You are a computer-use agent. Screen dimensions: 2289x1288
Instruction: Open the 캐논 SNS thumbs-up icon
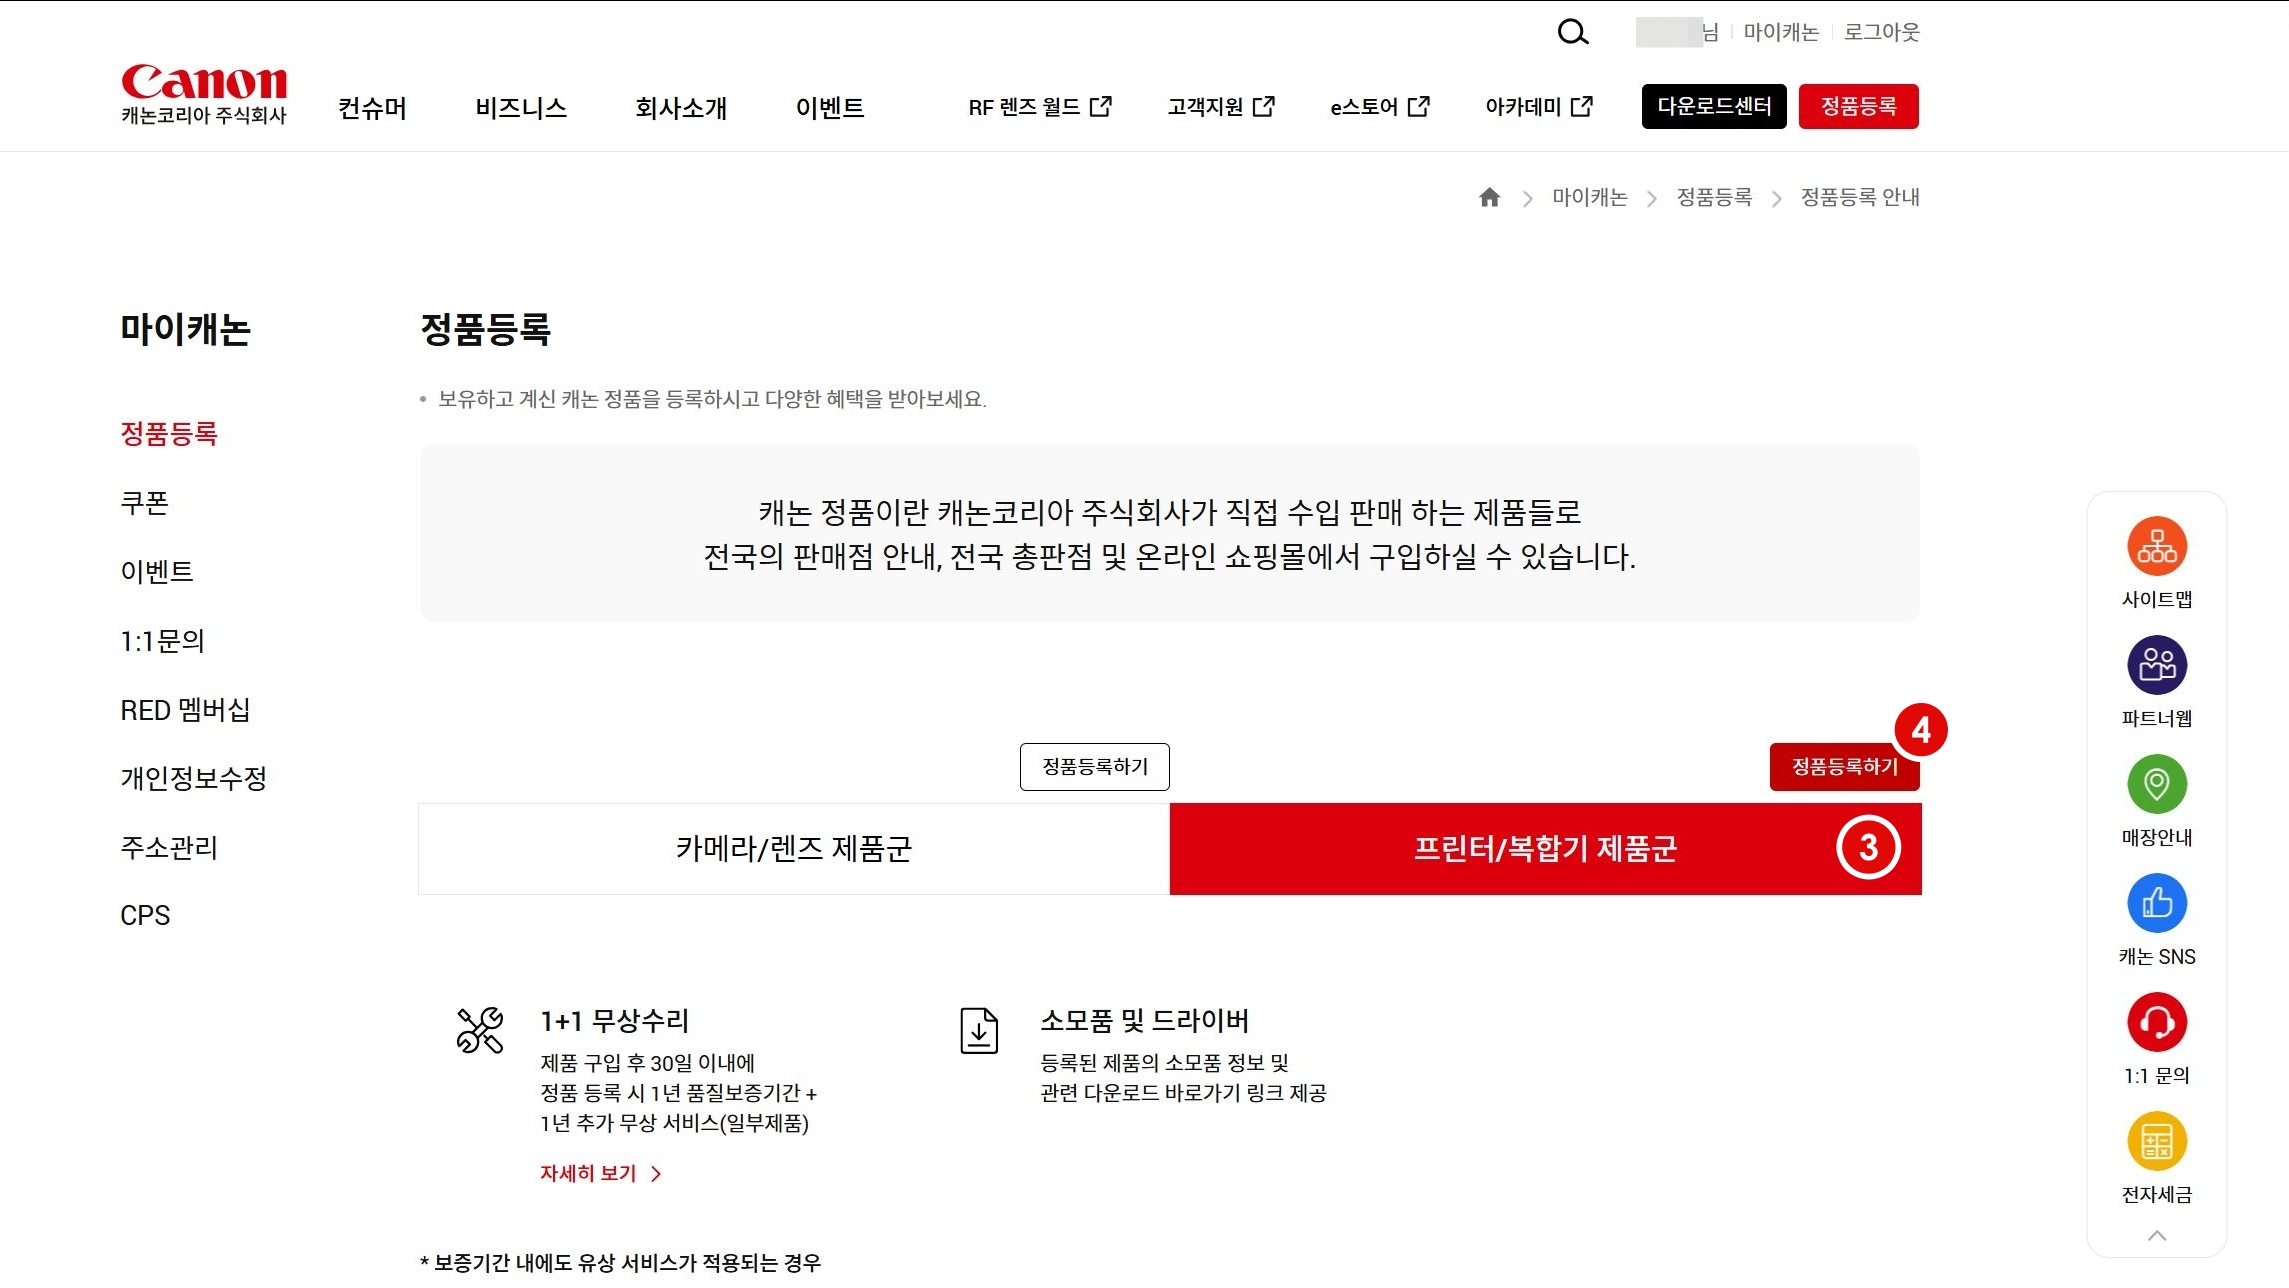[2156, 903]
